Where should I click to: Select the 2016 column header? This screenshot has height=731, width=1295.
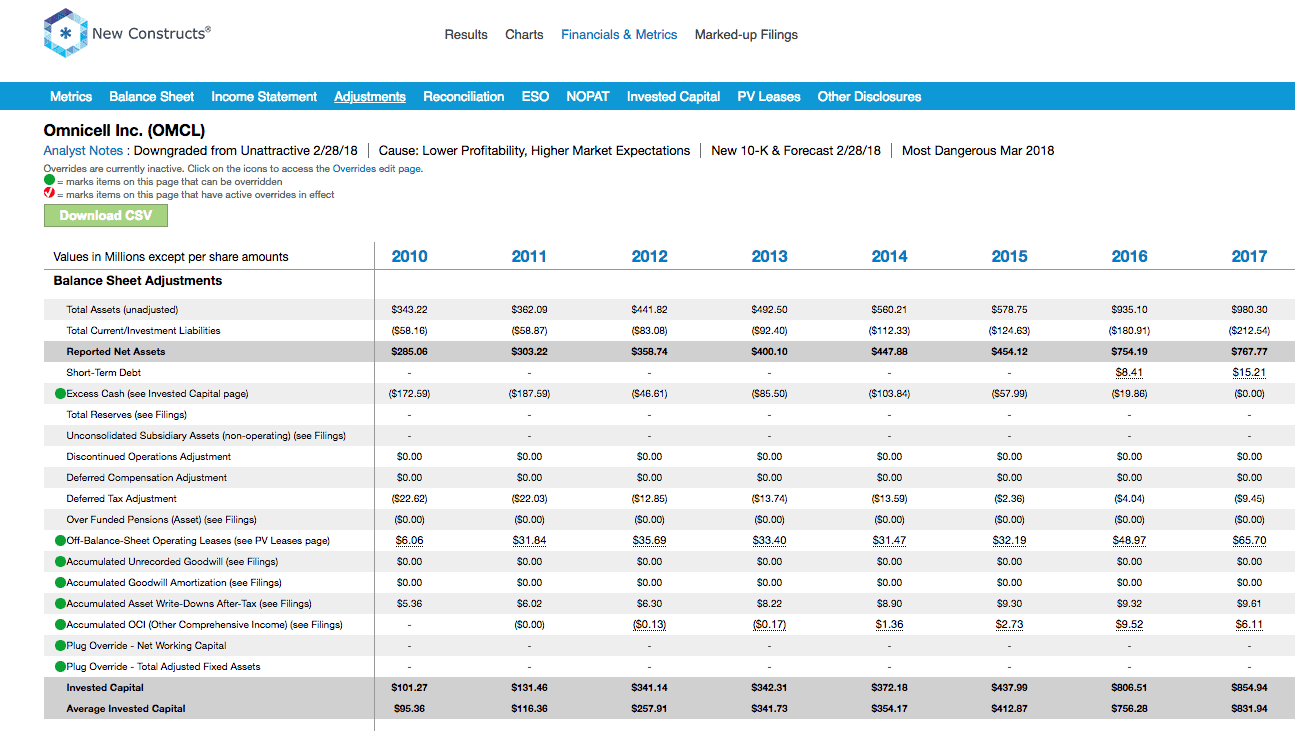click(x=1129, y=257)
